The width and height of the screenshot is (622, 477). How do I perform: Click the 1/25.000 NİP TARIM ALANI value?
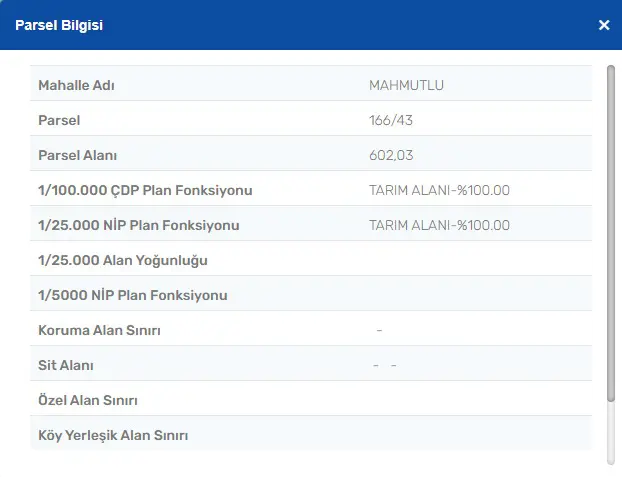point(439,225)
